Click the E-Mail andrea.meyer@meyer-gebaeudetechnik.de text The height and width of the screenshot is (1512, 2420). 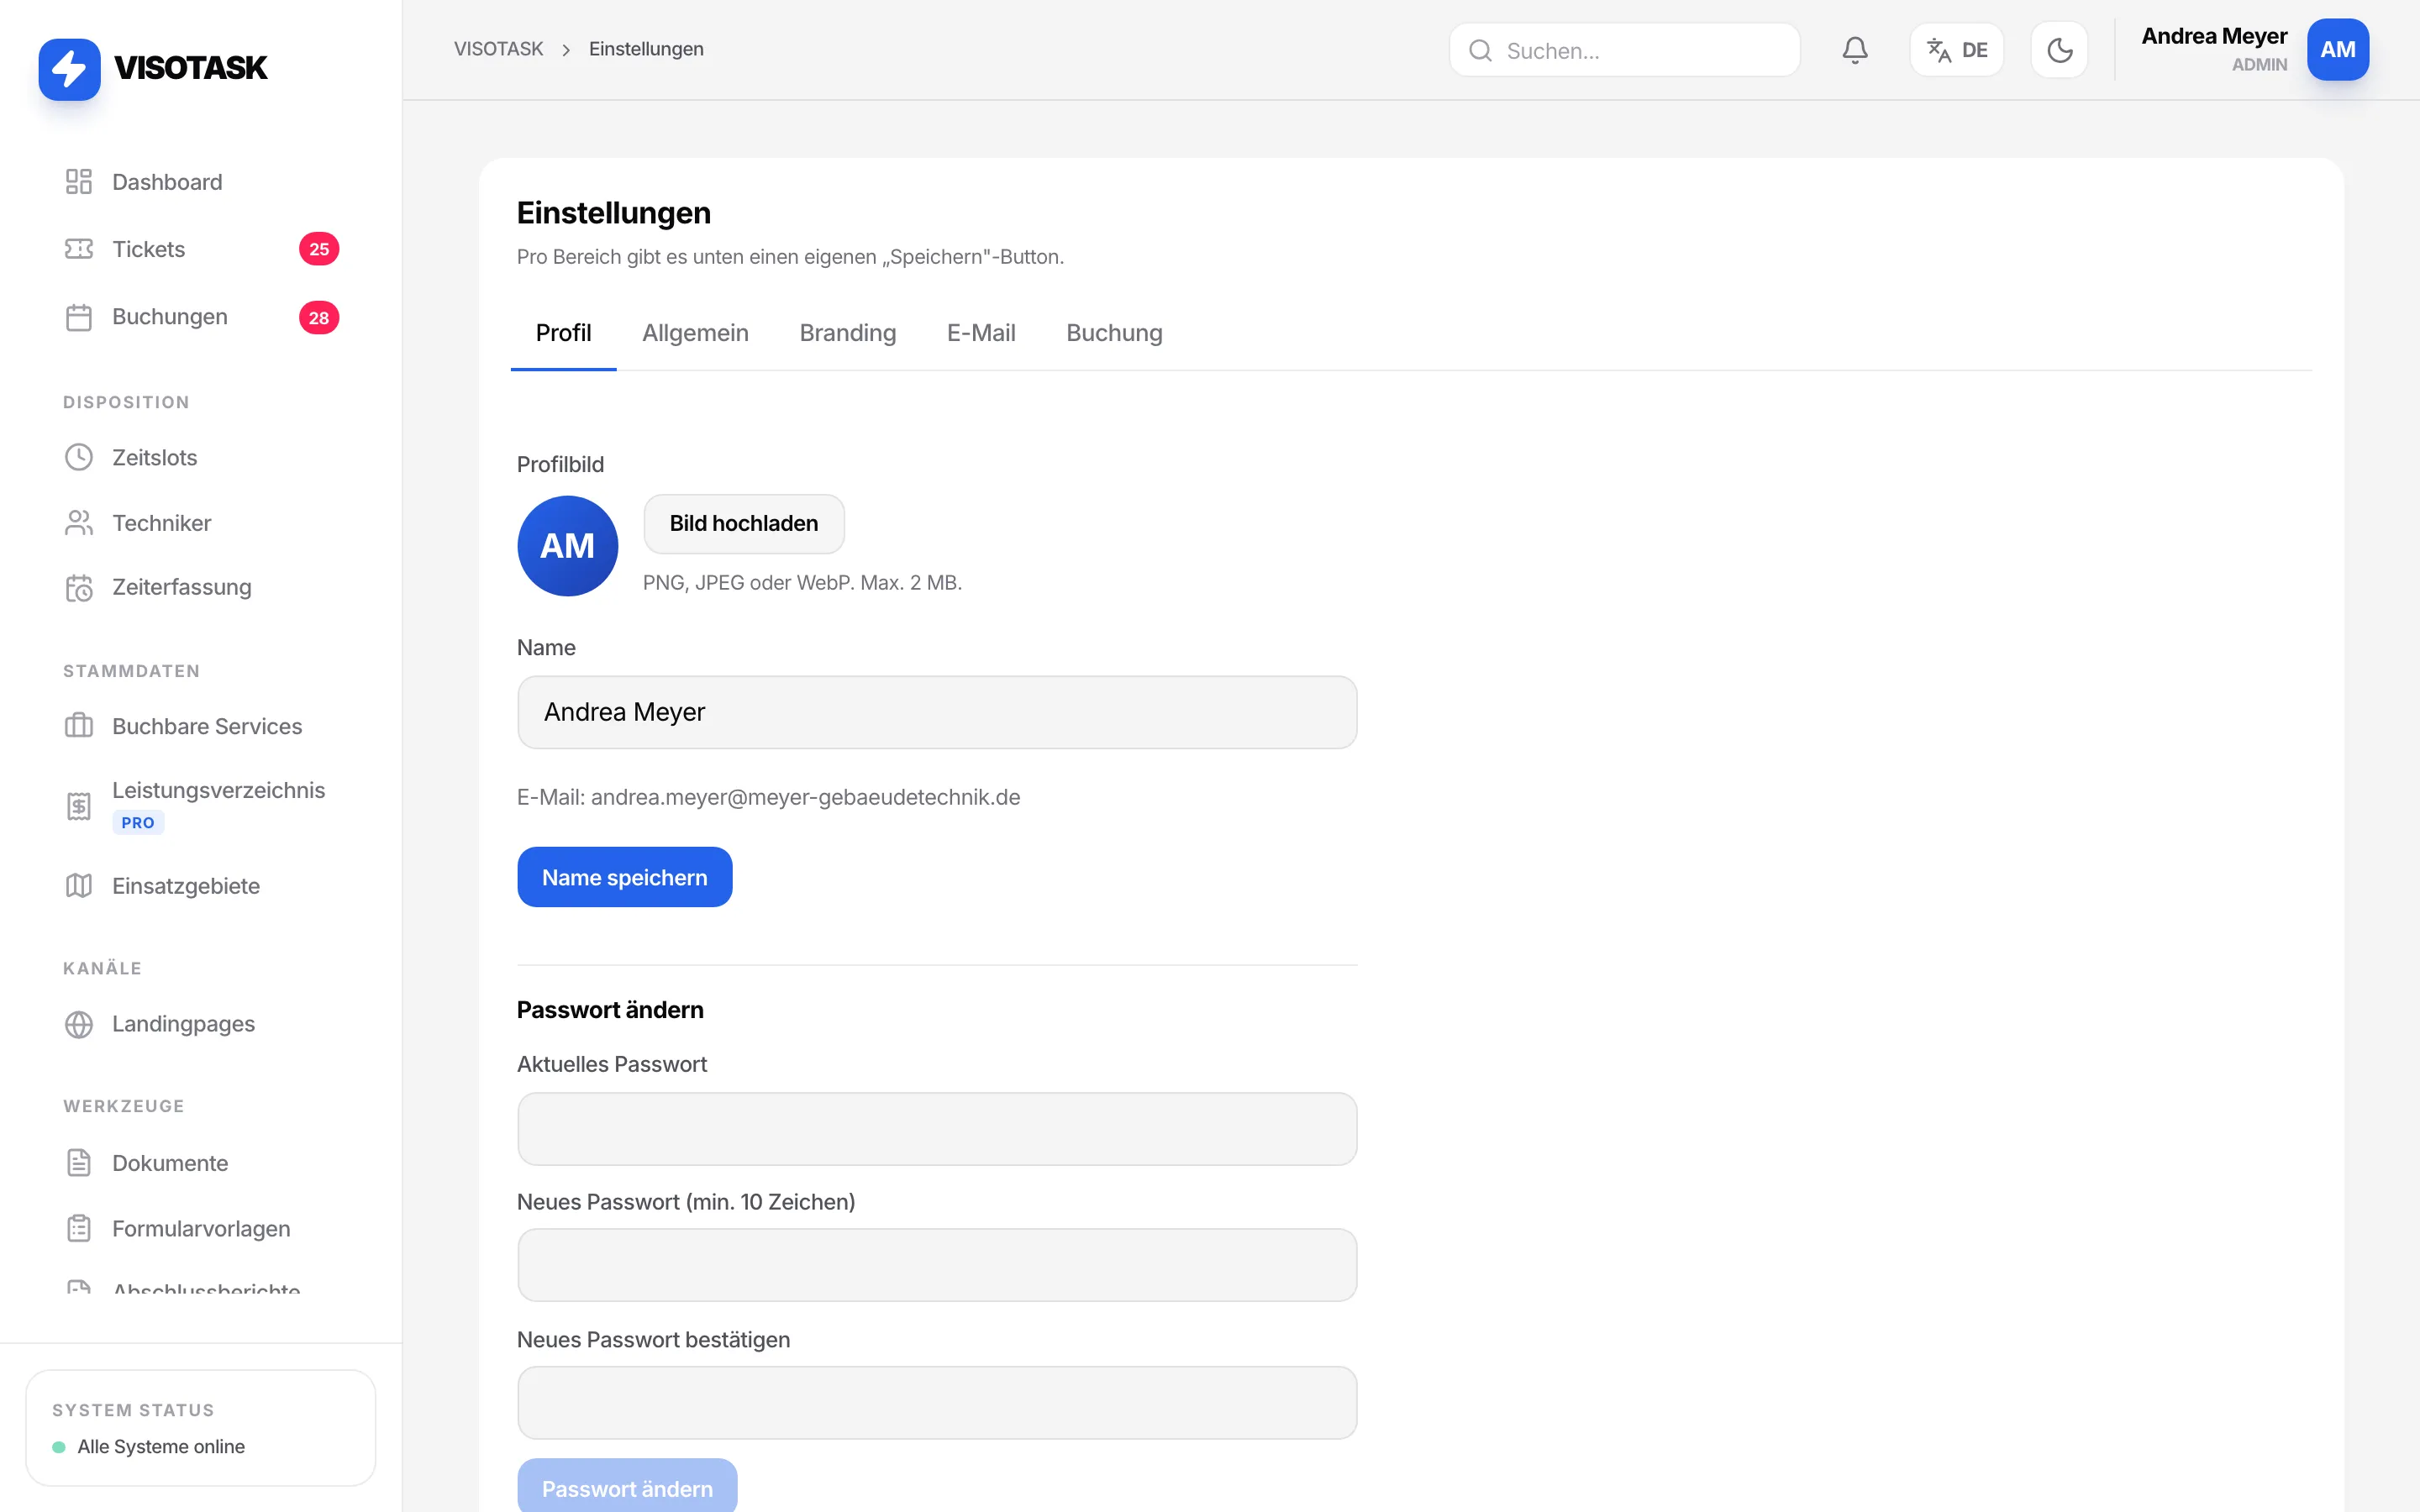click(768, 797)
